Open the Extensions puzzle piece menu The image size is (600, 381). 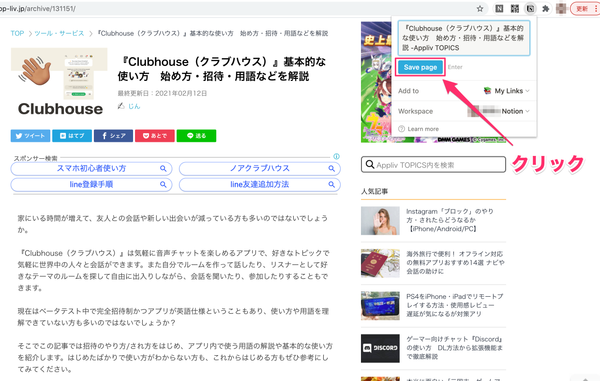click(x=546, y=8)
